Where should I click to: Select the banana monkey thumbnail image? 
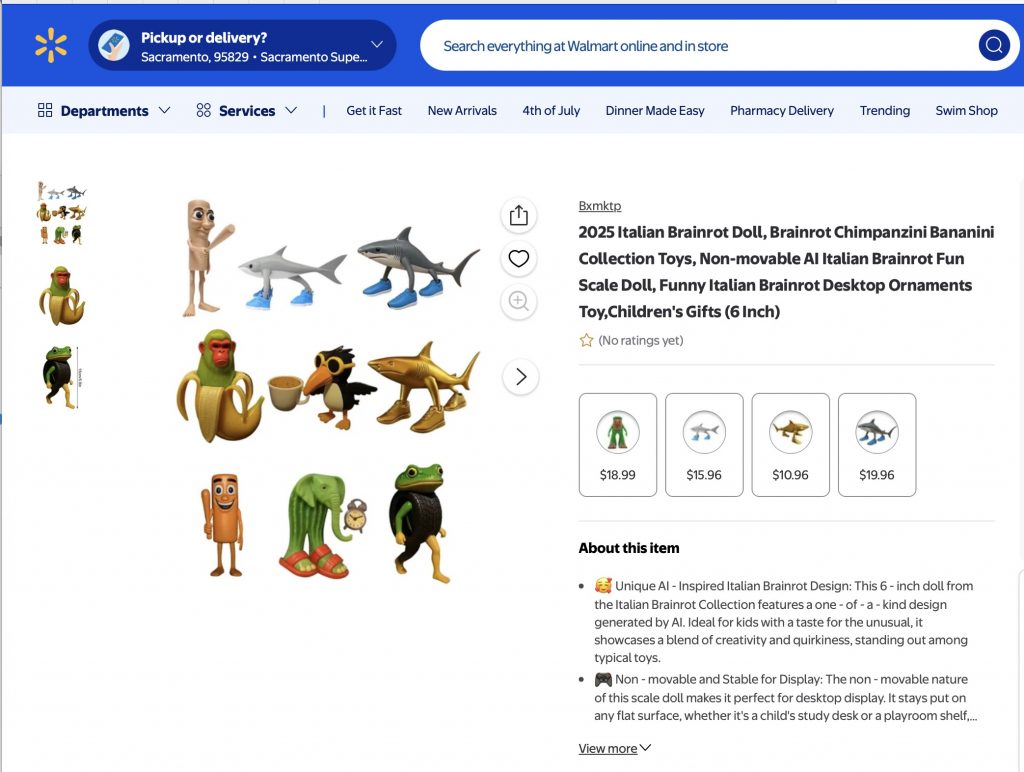click(x=61, y=295)
